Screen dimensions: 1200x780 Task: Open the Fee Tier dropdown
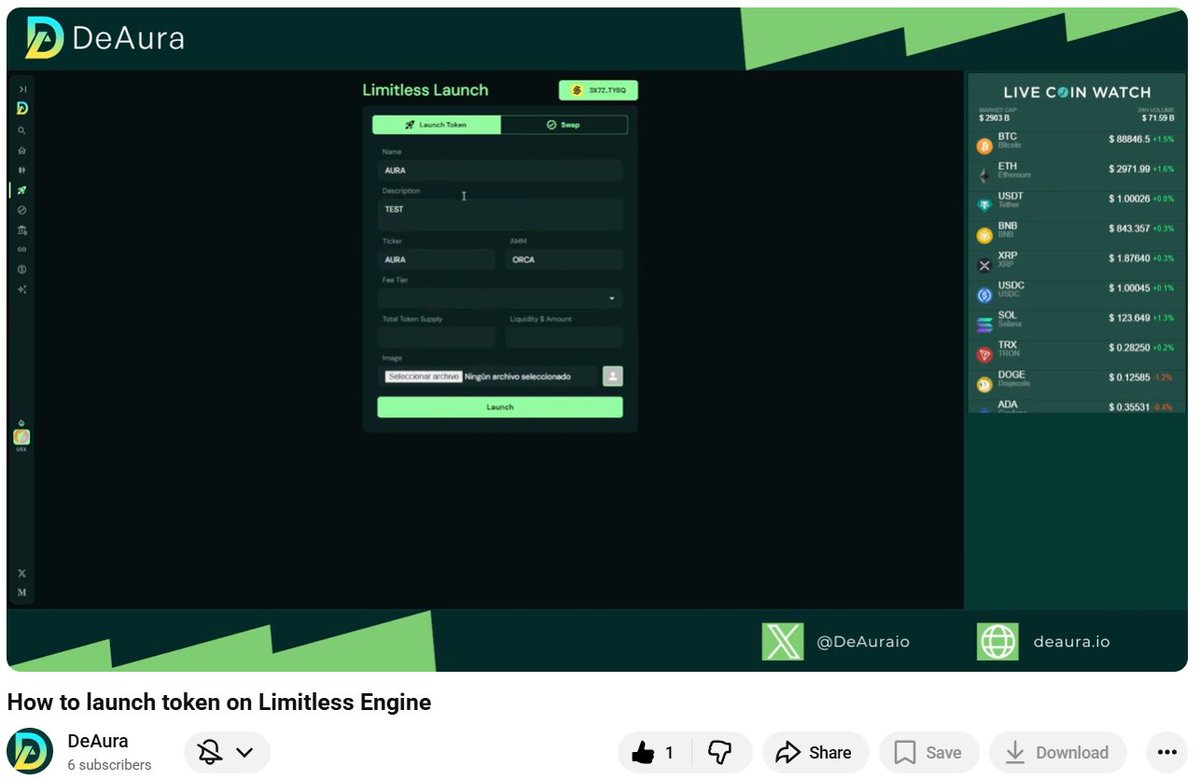click(x=500, y=298)
